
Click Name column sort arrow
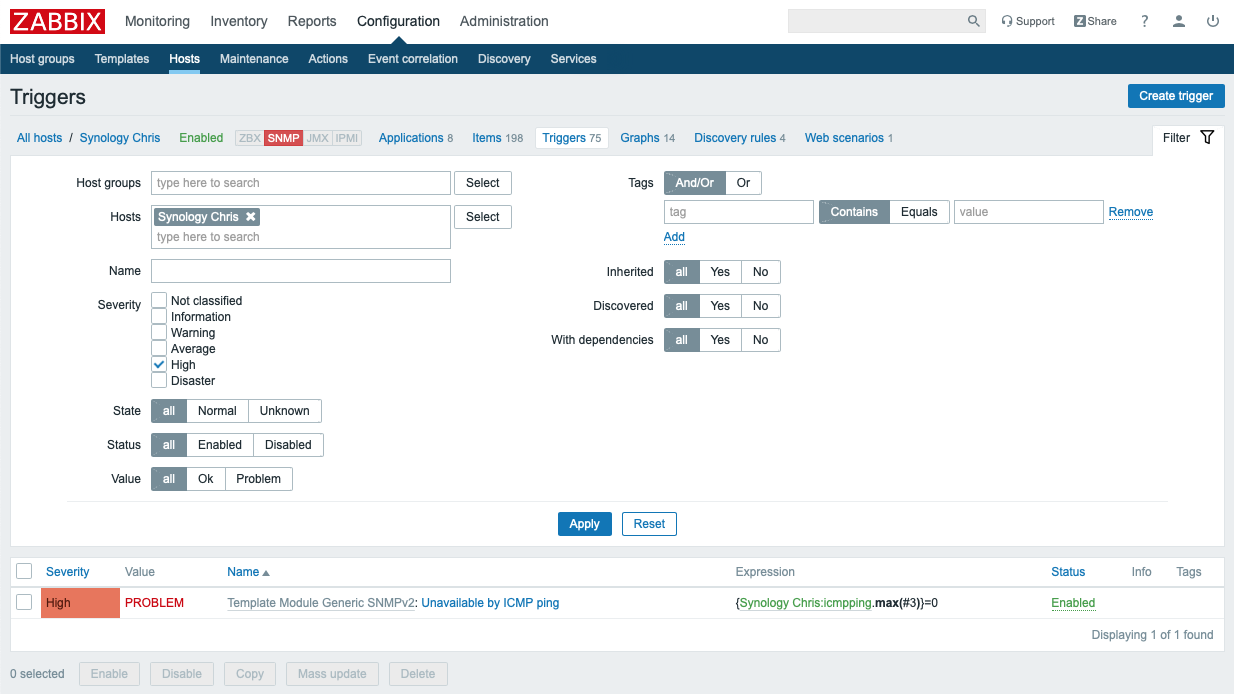(266, 573)
